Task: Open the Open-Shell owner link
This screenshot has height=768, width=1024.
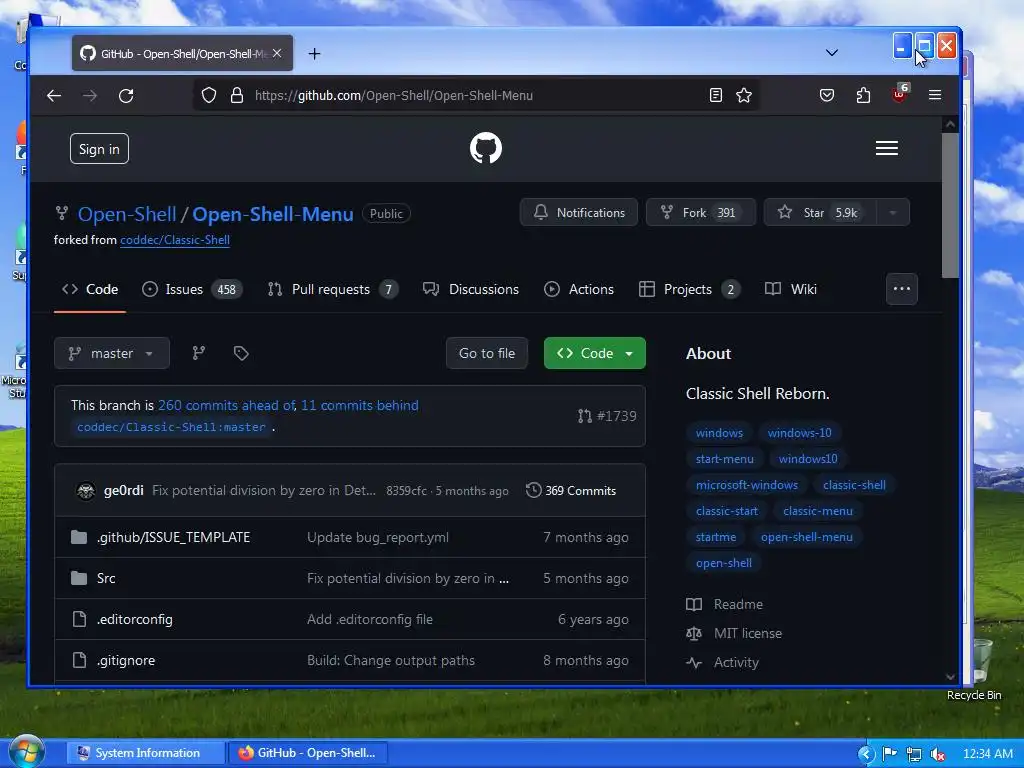Action: click(127, 214)
